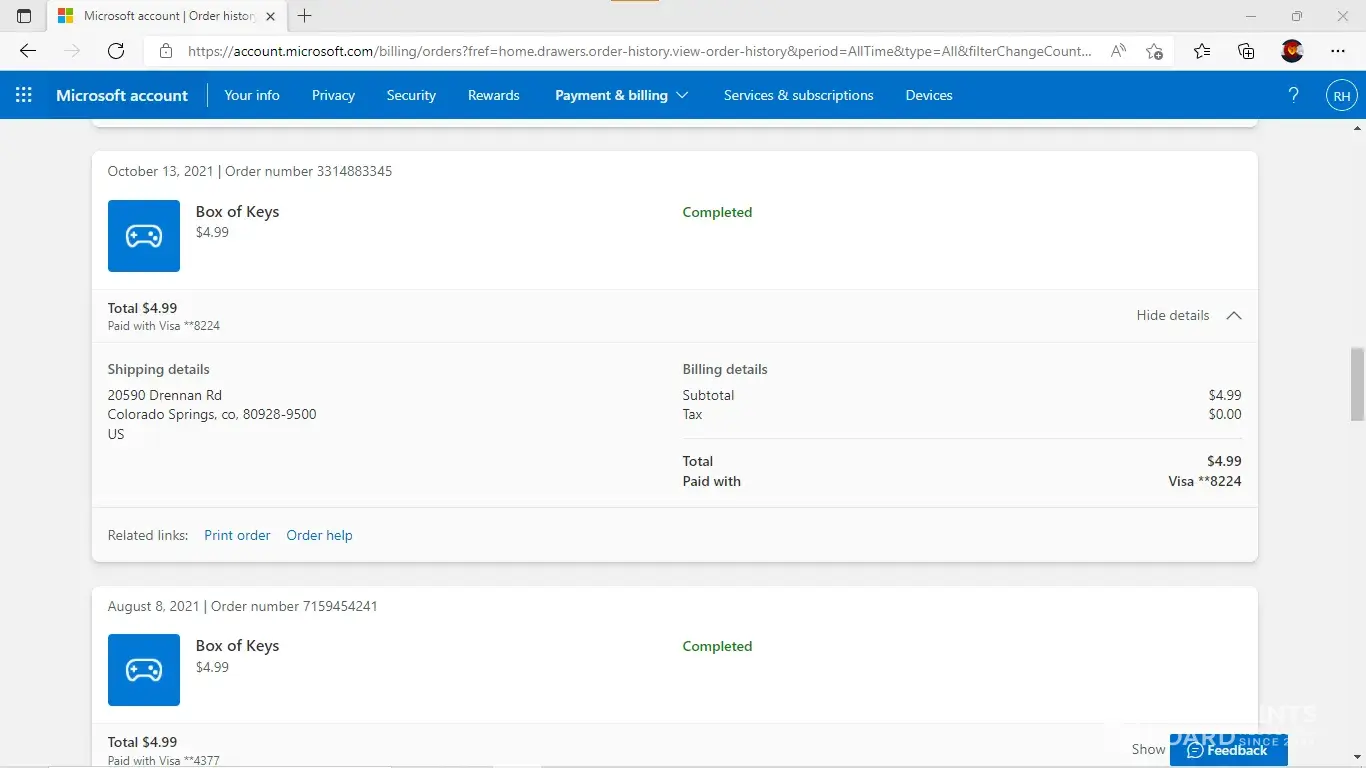Open the Favorites list icon

click(1201, 51)
